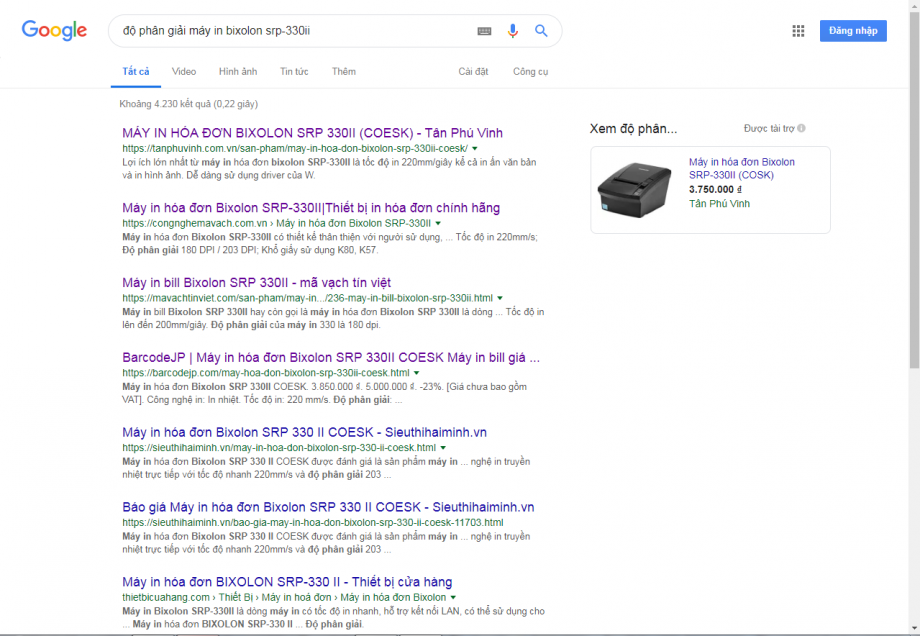The width and height of the screenshot is (920, 636).
Task: Expand dropdown arrow beside tanphuvinh.com.vn URL
Action: [475, 148]
